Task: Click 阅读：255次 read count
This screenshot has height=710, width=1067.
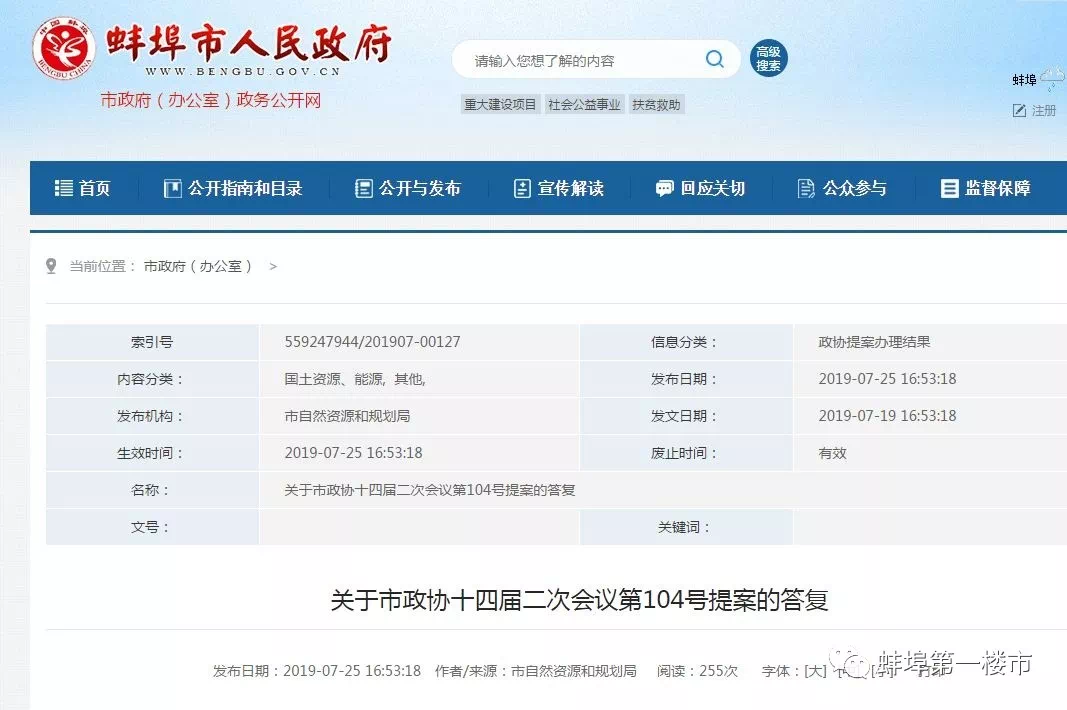Action: click(697, 671)
